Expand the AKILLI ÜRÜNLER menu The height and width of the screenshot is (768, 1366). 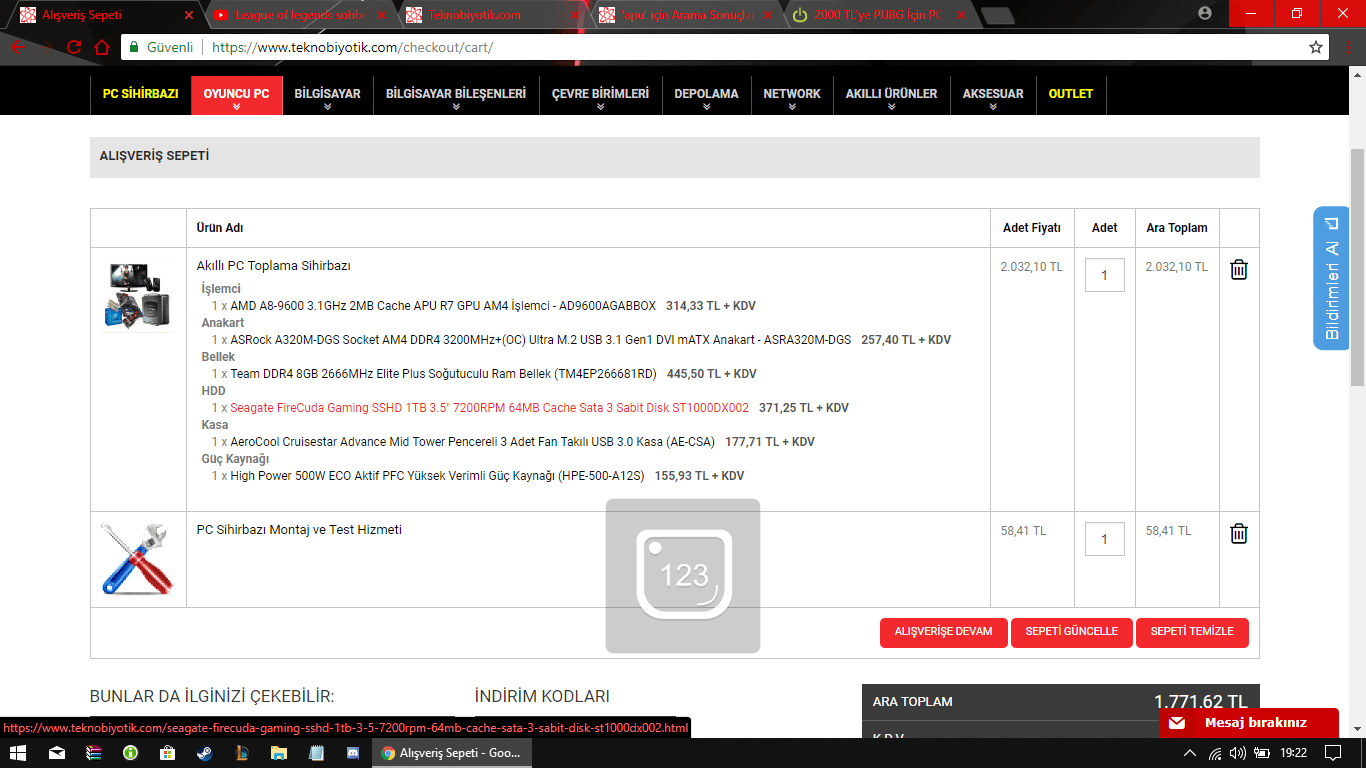pos(891,95)
